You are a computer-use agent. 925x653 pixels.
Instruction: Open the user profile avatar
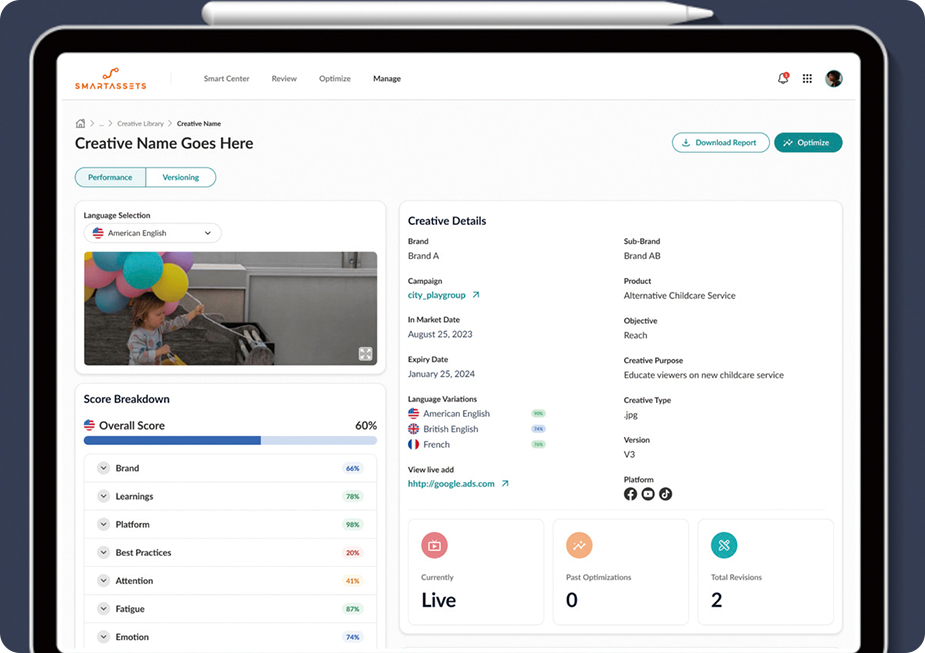pyautogui.click(x=834, y=78)
